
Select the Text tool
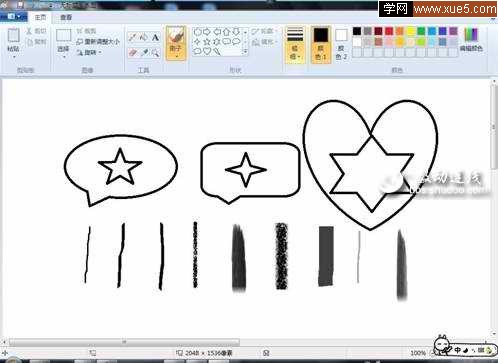(x=155, y=38)
